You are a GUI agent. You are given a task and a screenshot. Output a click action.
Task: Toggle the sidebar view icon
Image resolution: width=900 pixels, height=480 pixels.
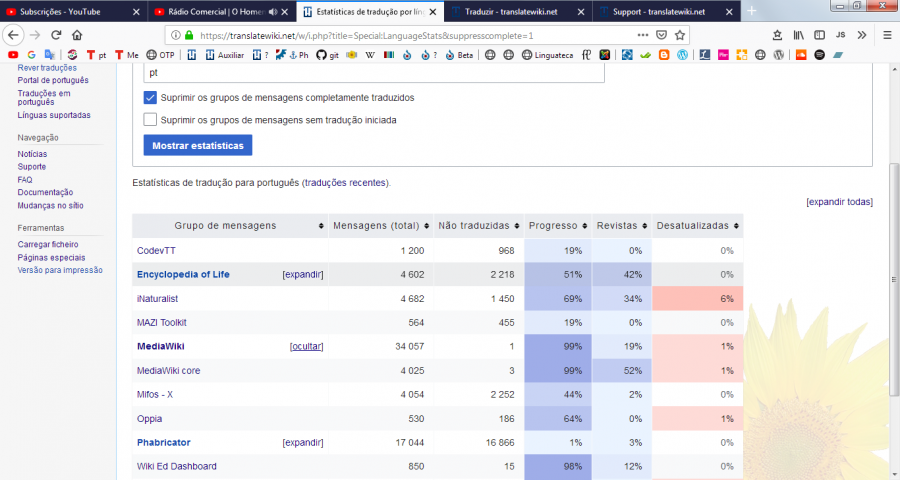pos(820,35)
